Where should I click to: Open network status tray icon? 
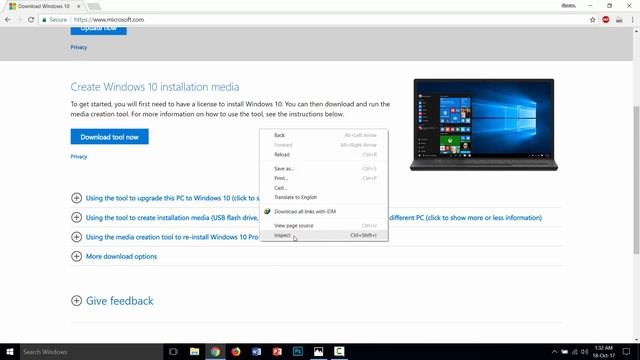[575, 352]
